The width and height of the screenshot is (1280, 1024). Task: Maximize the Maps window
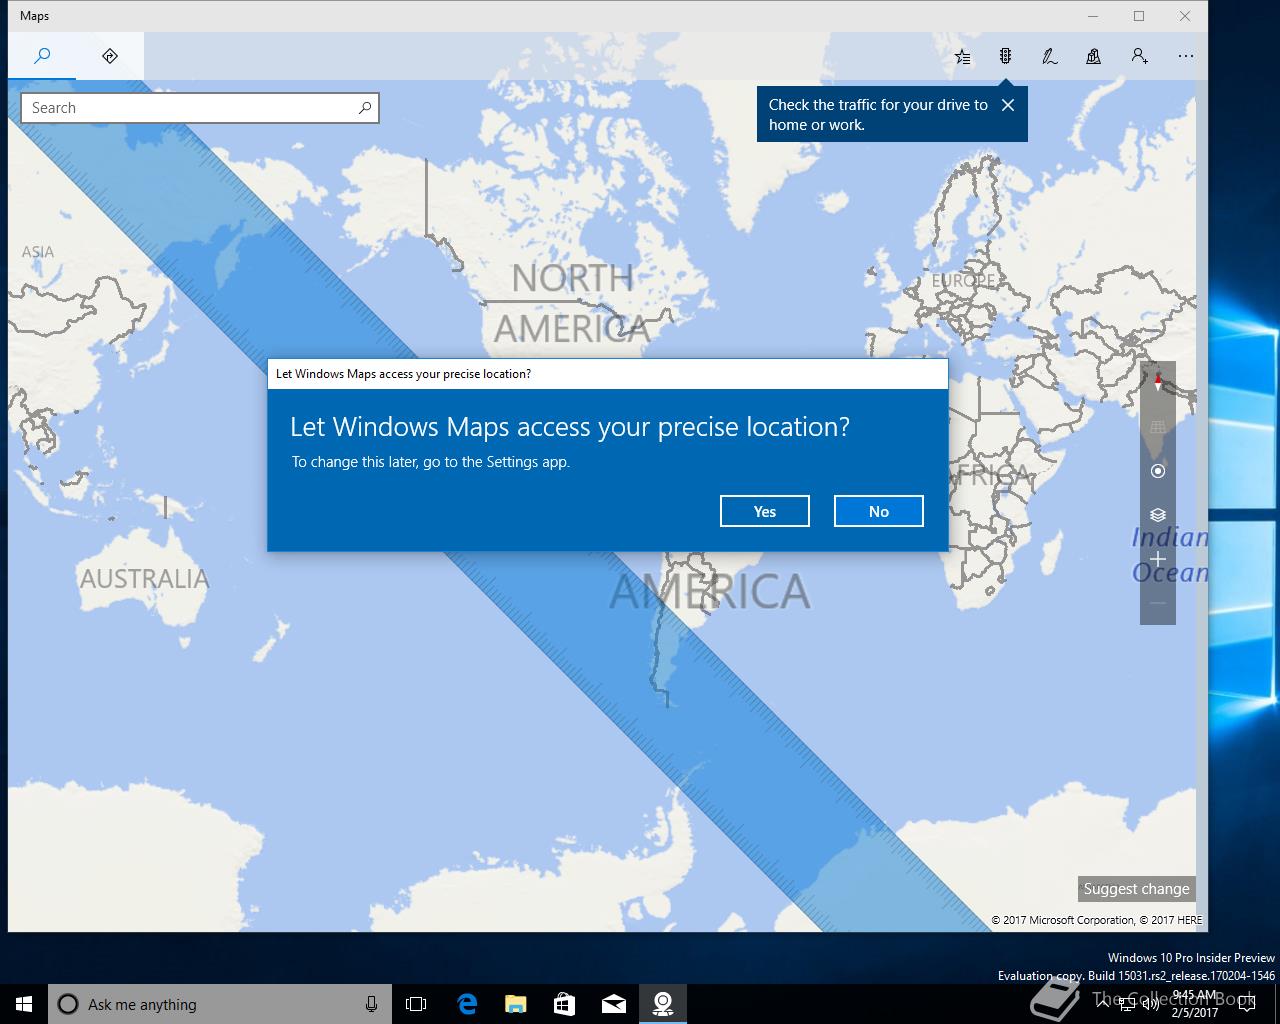point(1139,16)
